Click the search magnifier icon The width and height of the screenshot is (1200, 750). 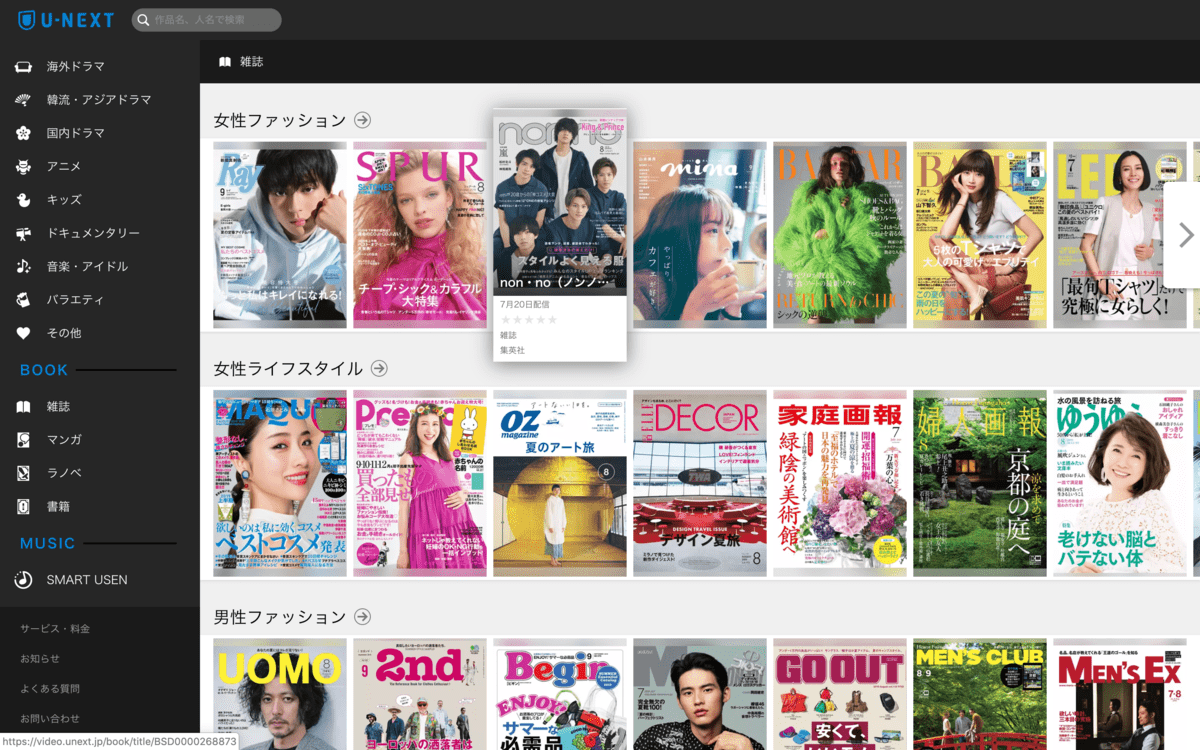pos(145,20)
